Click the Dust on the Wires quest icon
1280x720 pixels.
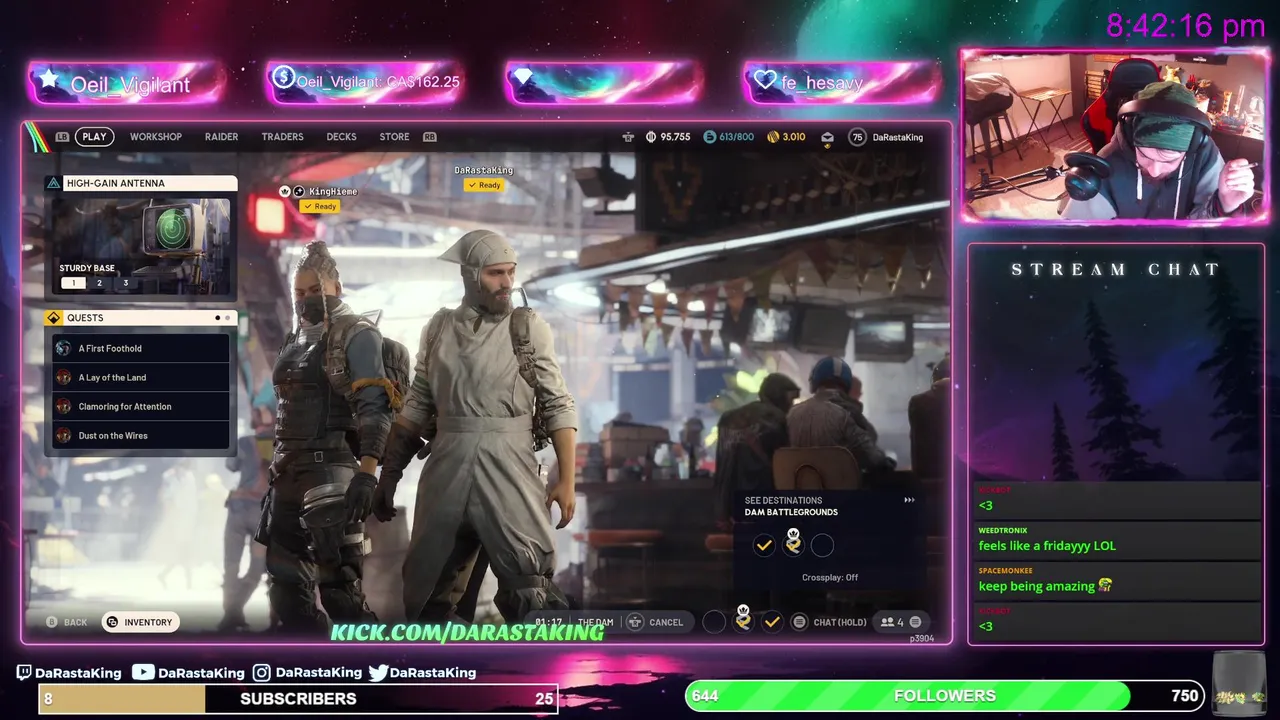point(64,435)
